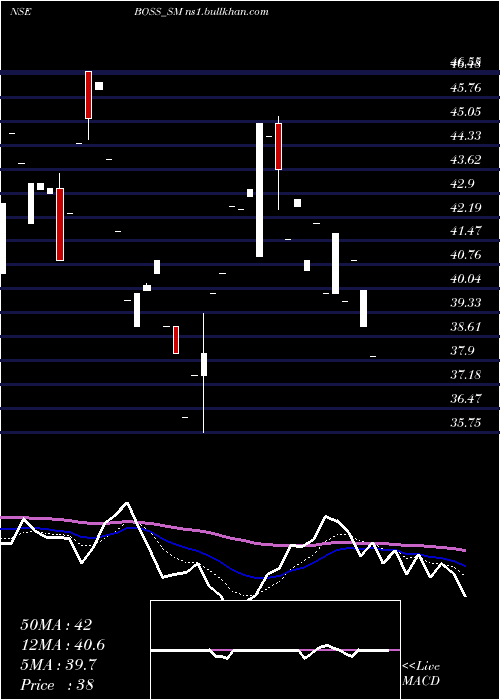This screenshot has height=700, width=500.
Task: Click the NSE exchange label
Action: (20, 12)
